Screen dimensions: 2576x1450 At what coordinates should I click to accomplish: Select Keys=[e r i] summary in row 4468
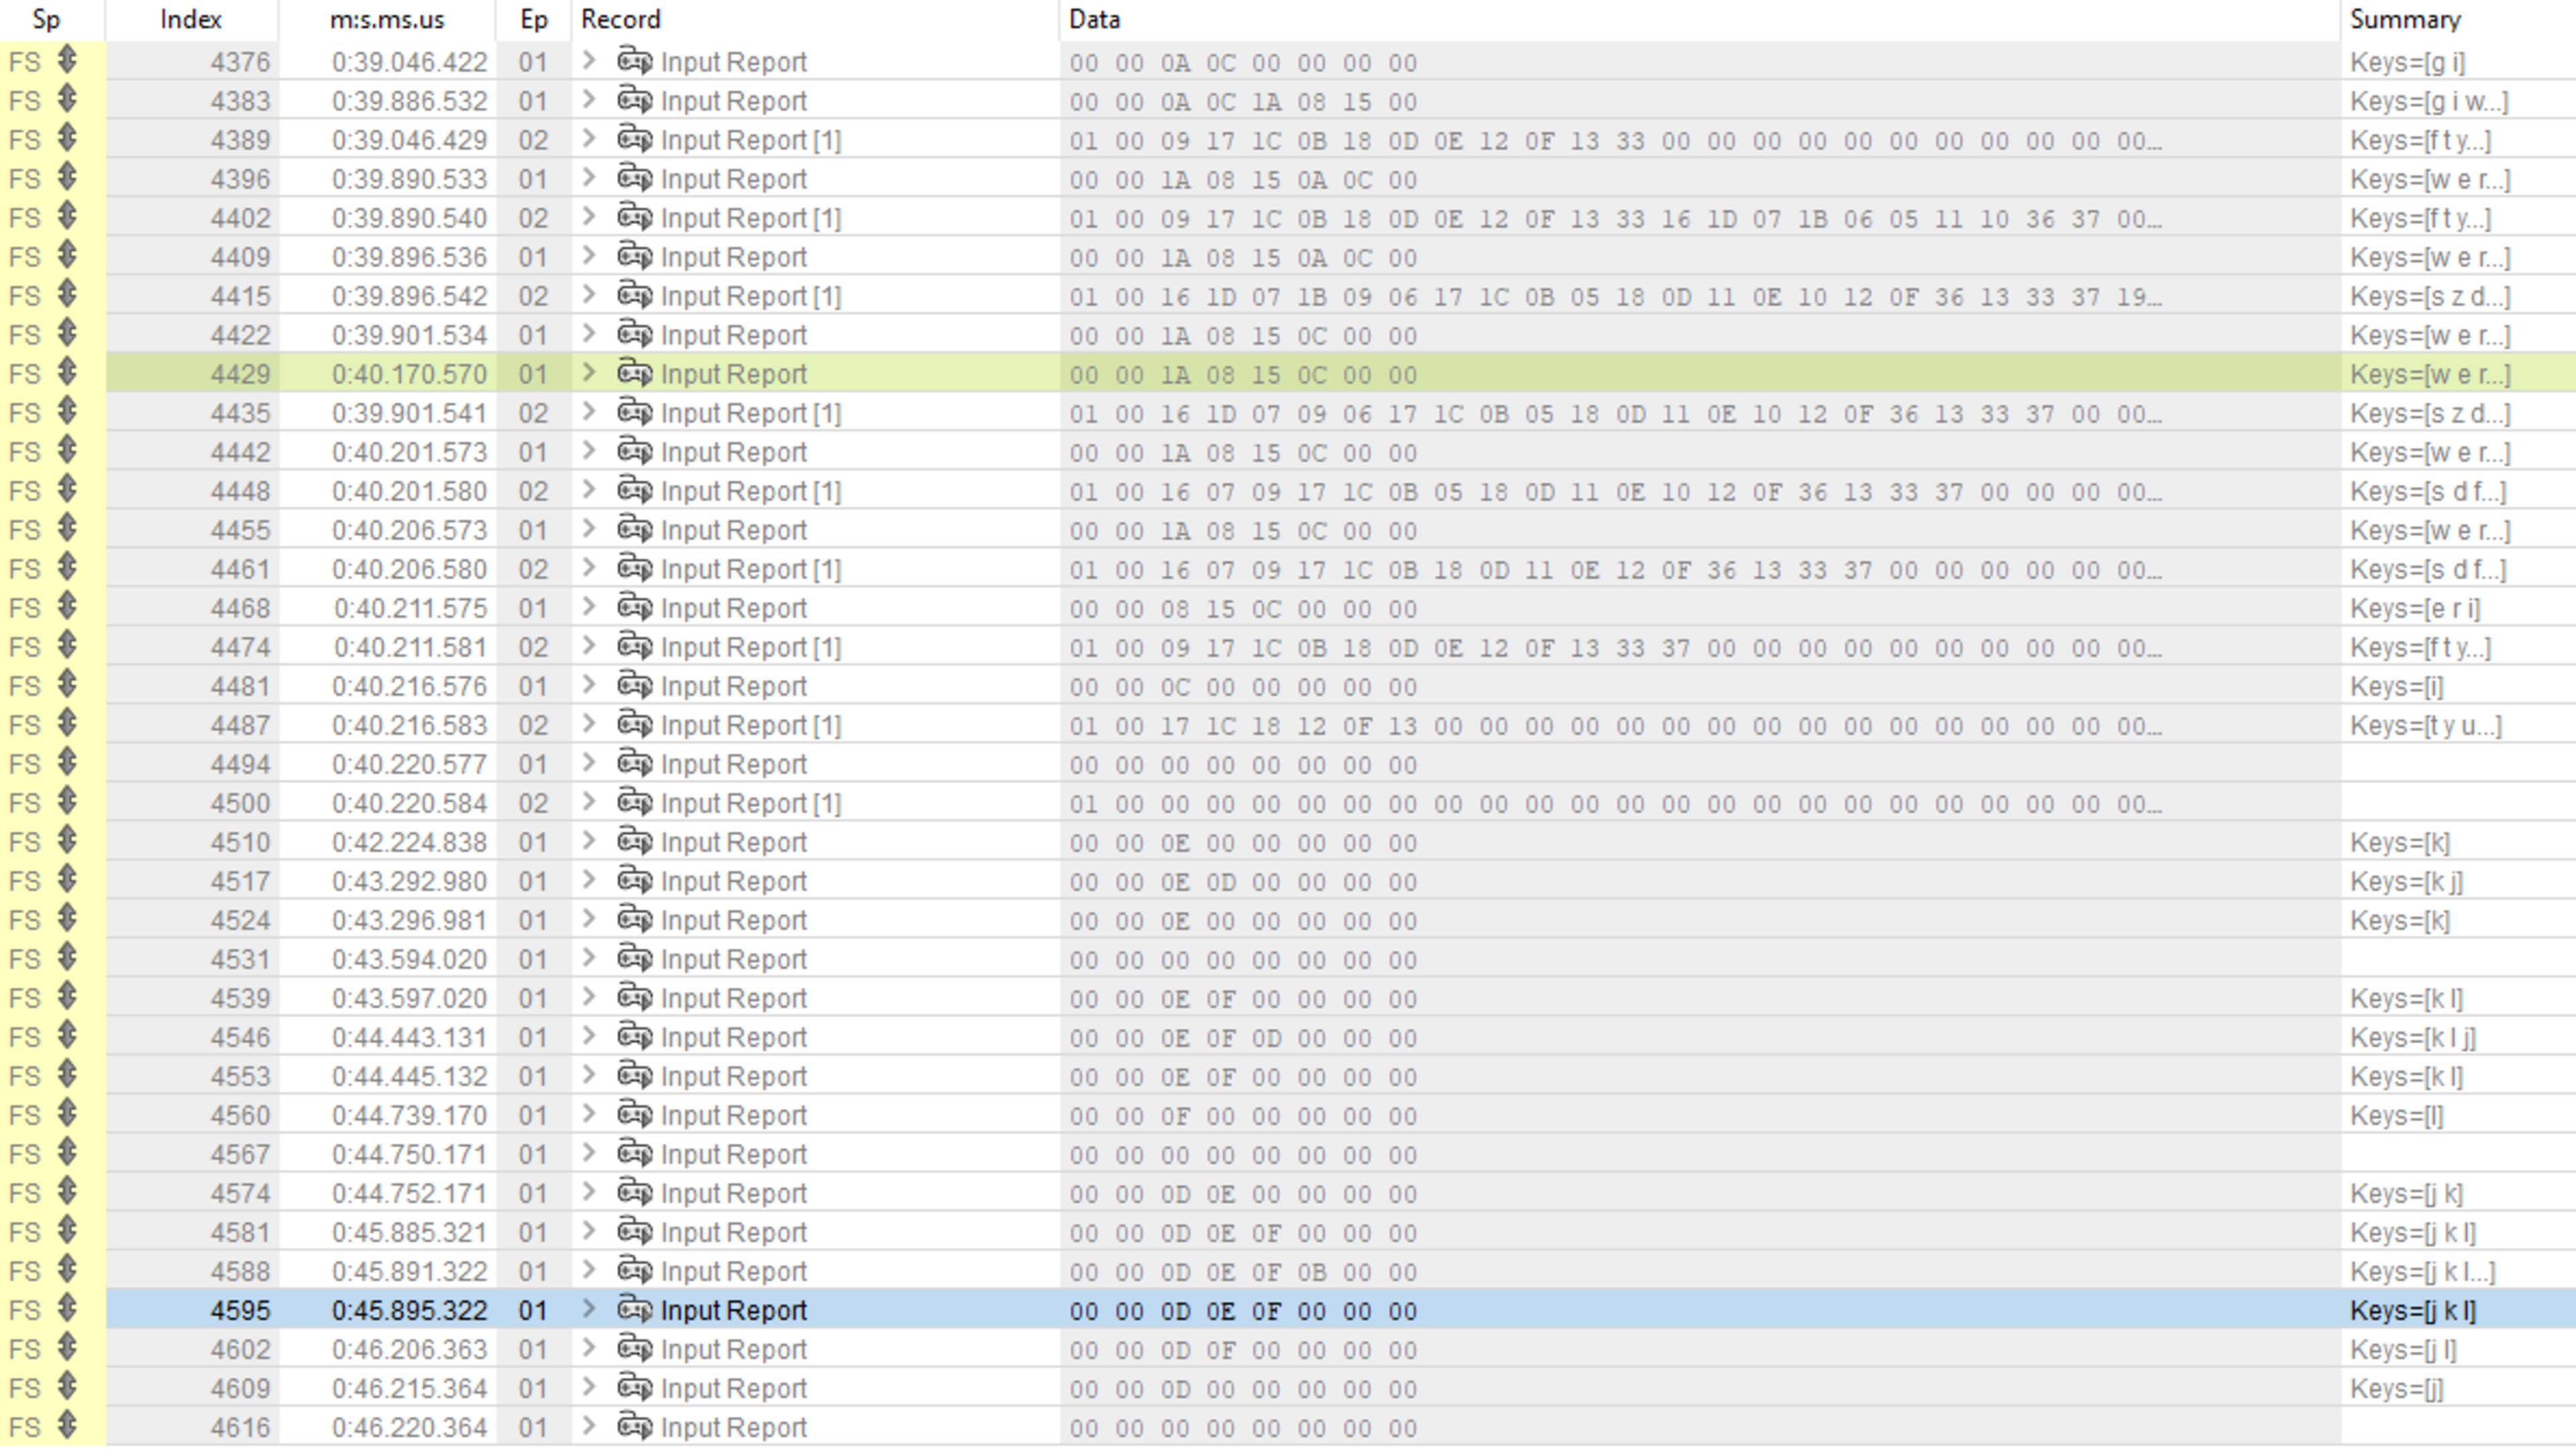[2414, 608]
